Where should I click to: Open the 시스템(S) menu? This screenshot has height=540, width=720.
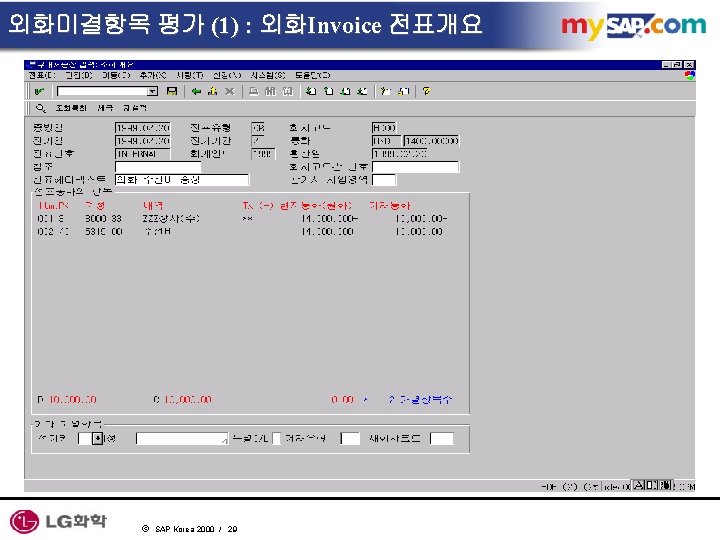(x=268, y=75)
